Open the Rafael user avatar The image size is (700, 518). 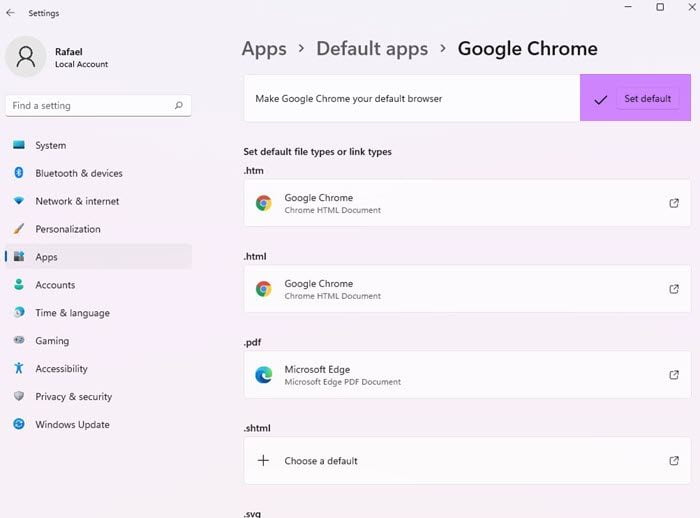(x=25, y=57)
